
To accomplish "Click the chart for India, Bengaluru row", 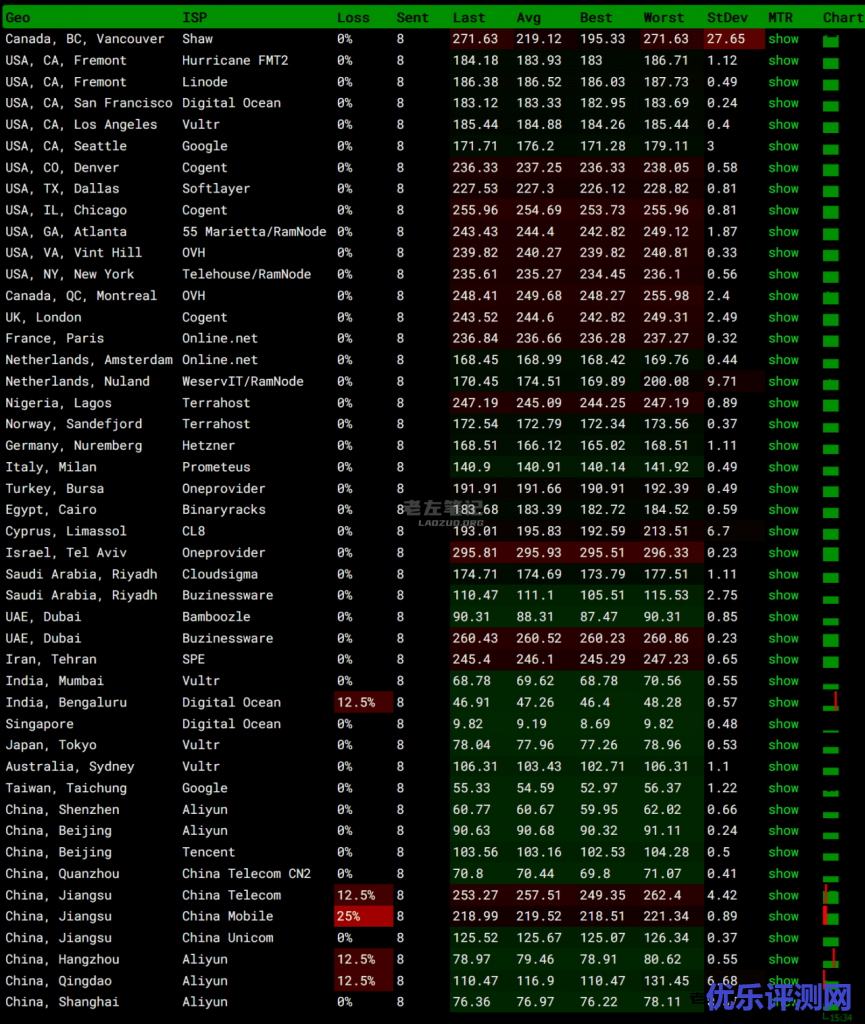I will (831, 702).
